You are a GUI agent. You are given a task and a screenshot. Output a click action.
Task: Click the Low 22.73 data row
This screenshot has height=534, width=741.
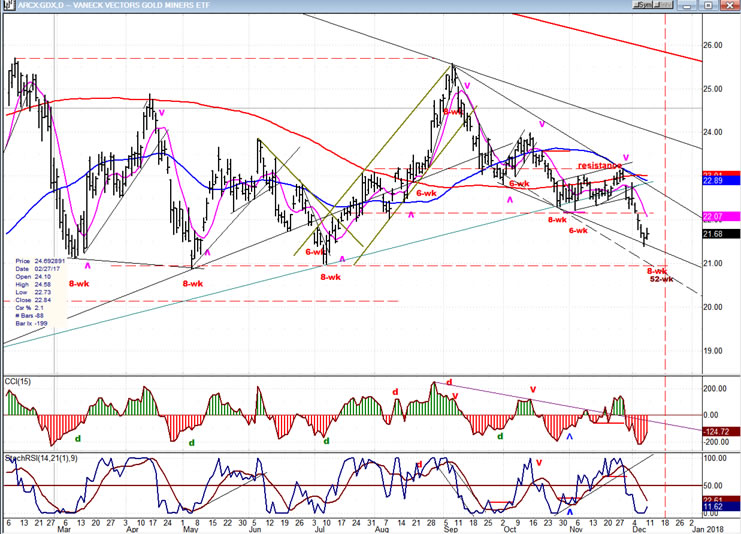34,292
